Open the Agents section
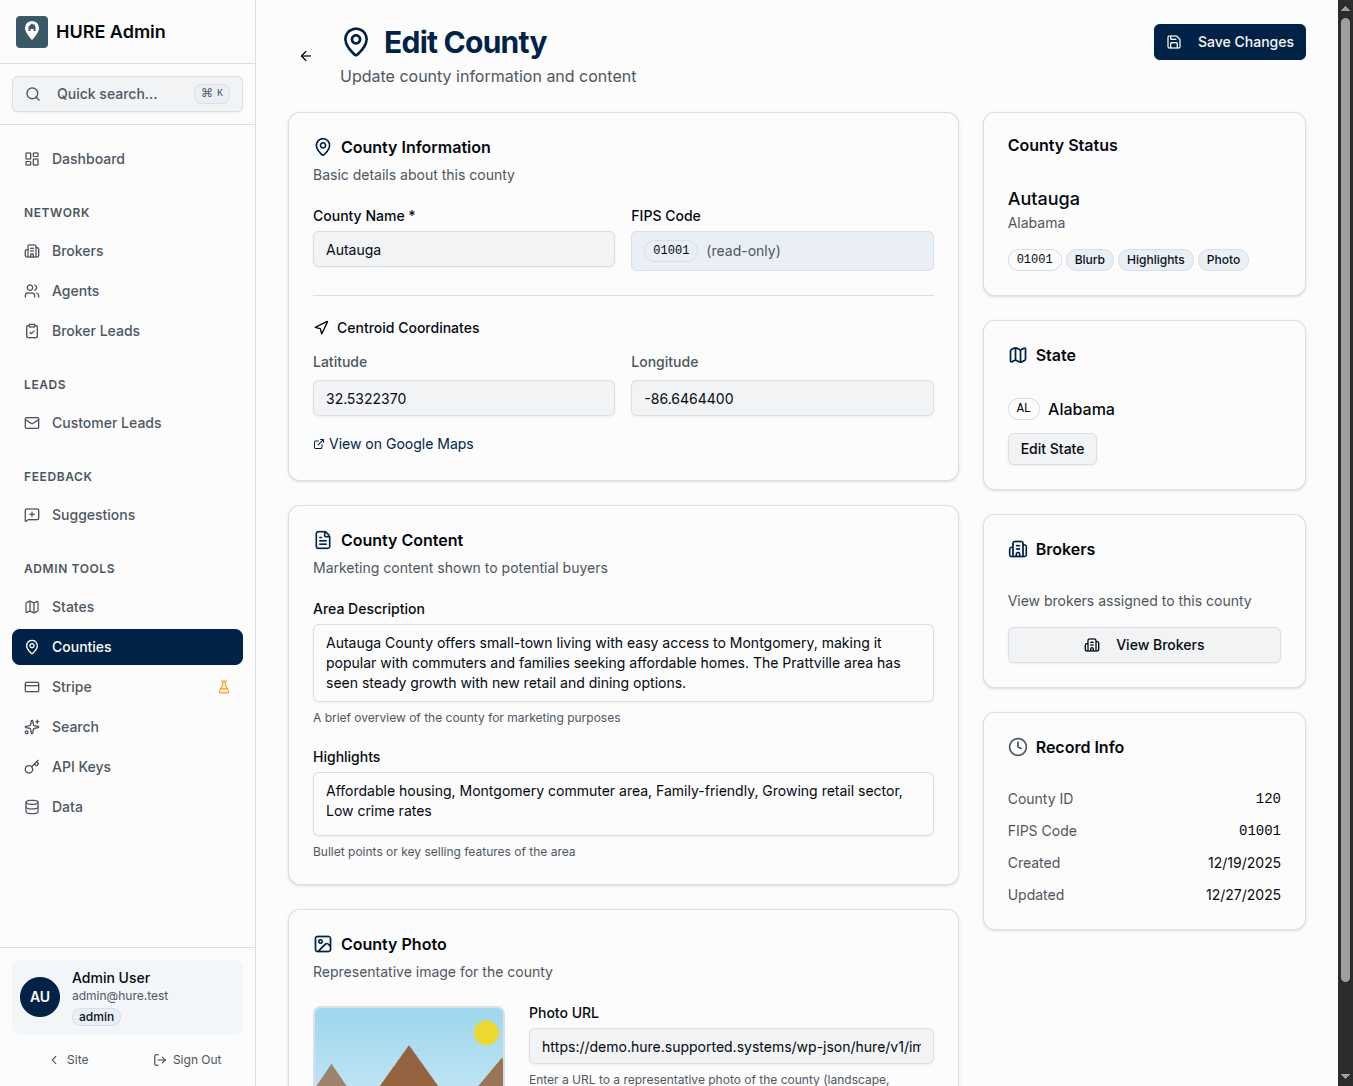 (x=75, y=291)
